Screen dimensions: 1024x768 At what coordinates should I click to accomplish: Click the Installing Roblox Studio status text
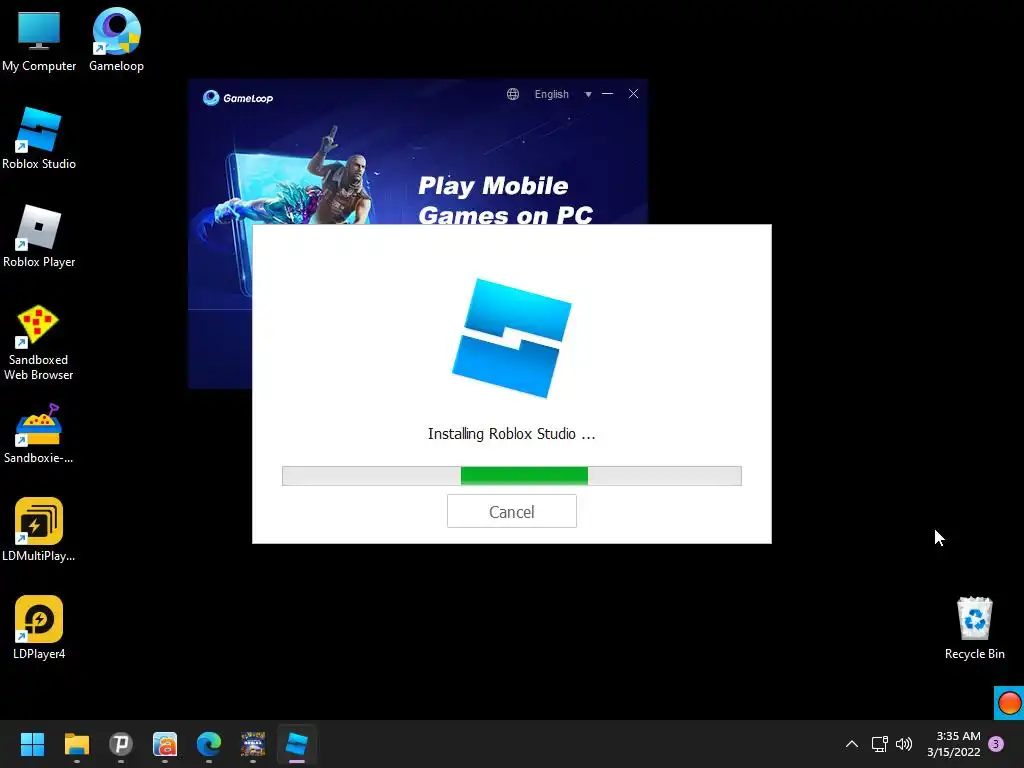click(511, 434)
